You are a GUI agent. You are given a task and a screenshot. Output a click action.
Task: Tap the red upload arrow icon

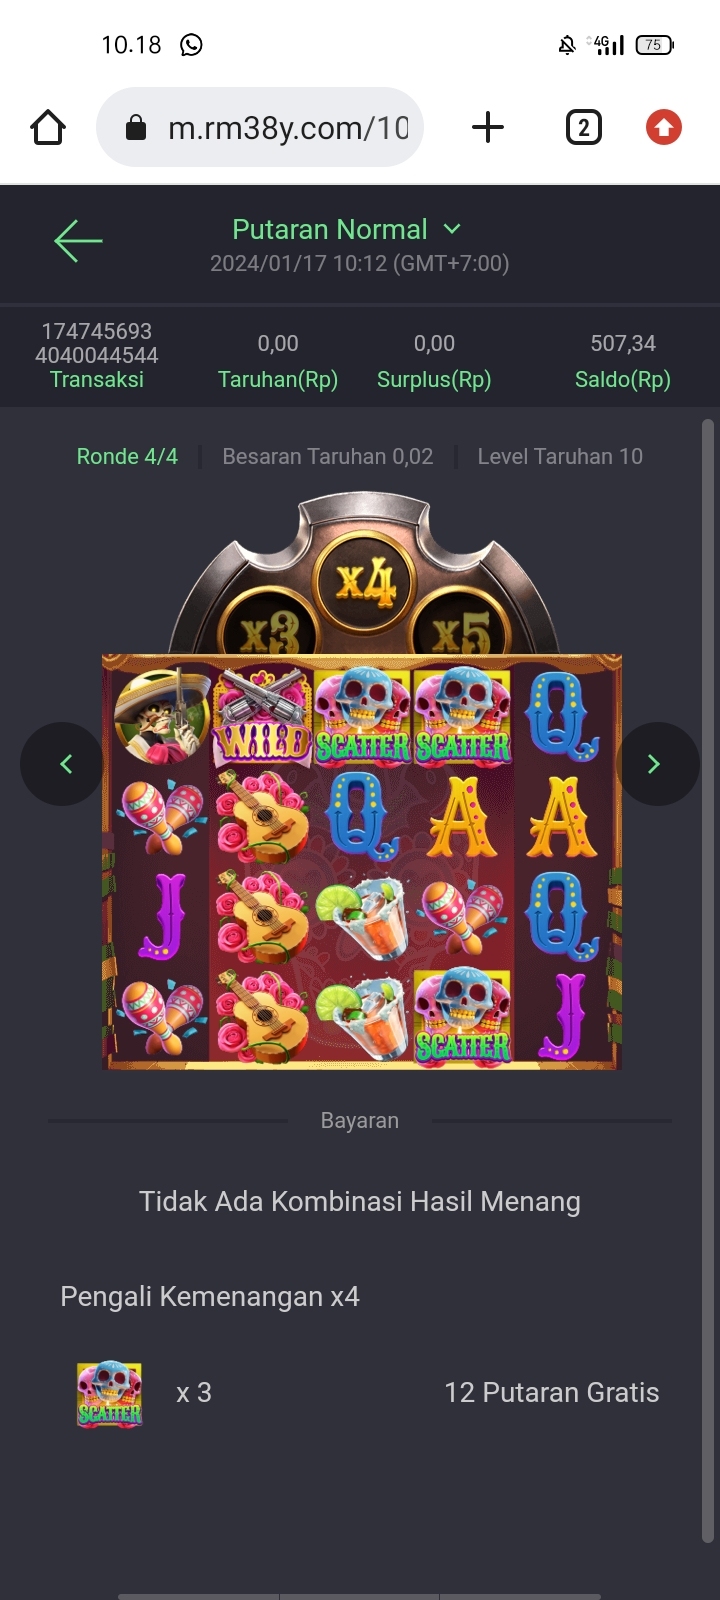tap(664, 128)
